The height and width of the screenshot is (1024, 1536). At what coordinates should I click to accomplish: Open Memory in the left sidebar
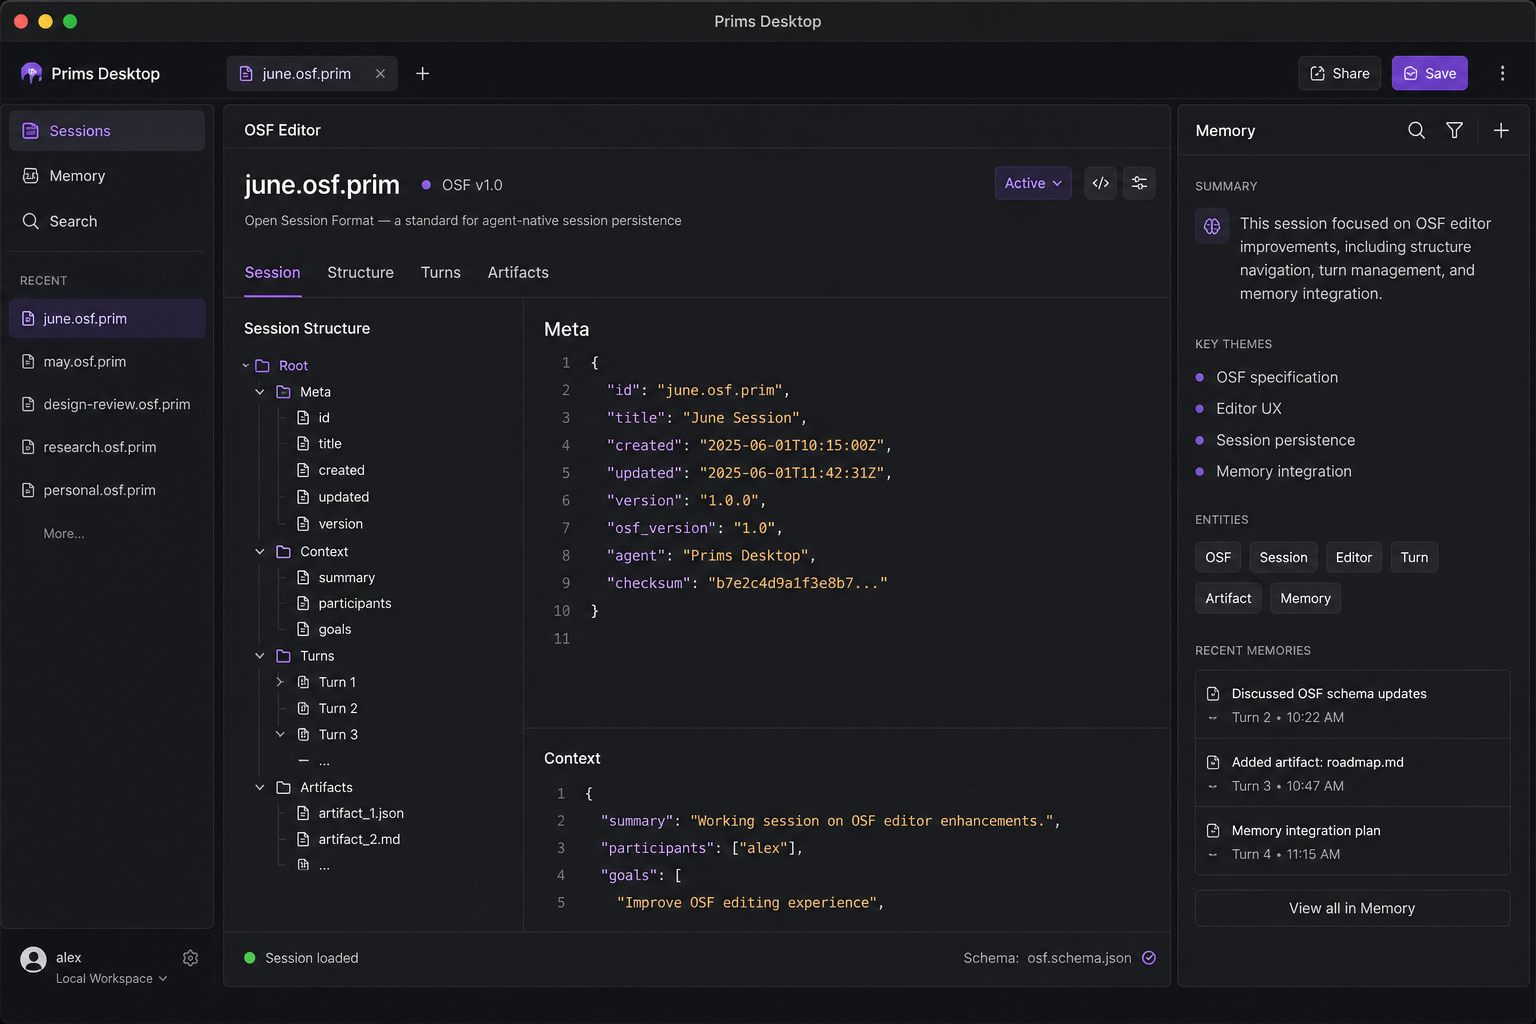click(107, 176)
